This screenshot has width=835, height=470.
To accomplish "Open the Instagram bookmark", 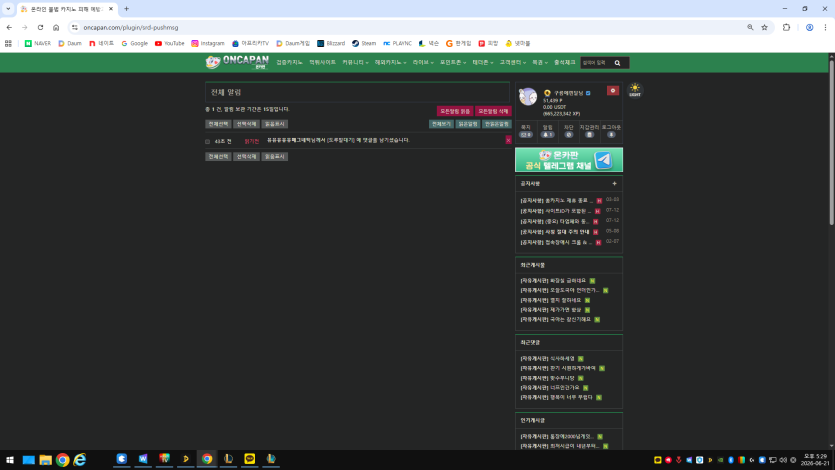I will (208, 43).
